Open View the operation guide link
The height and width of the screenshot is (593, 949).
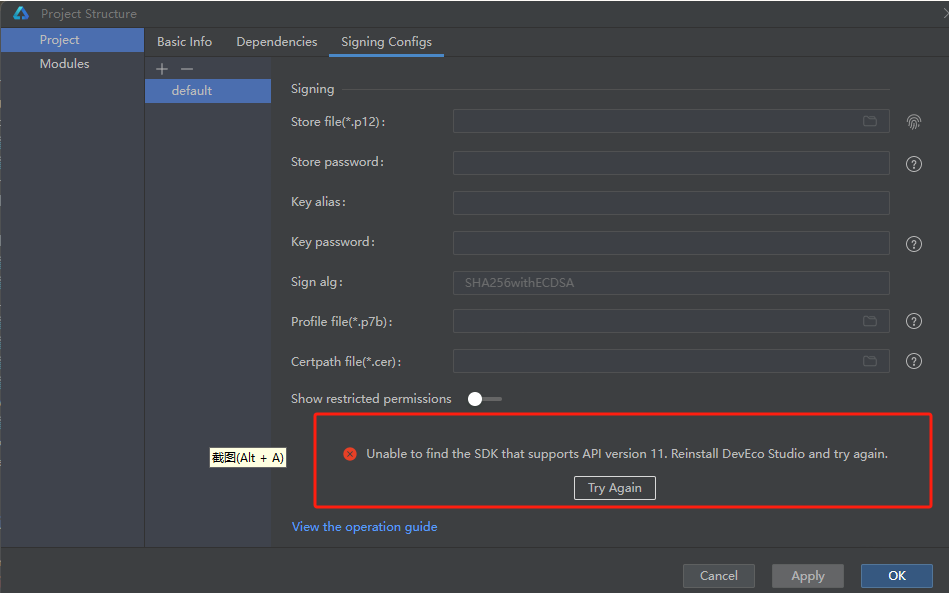[364, 526]
